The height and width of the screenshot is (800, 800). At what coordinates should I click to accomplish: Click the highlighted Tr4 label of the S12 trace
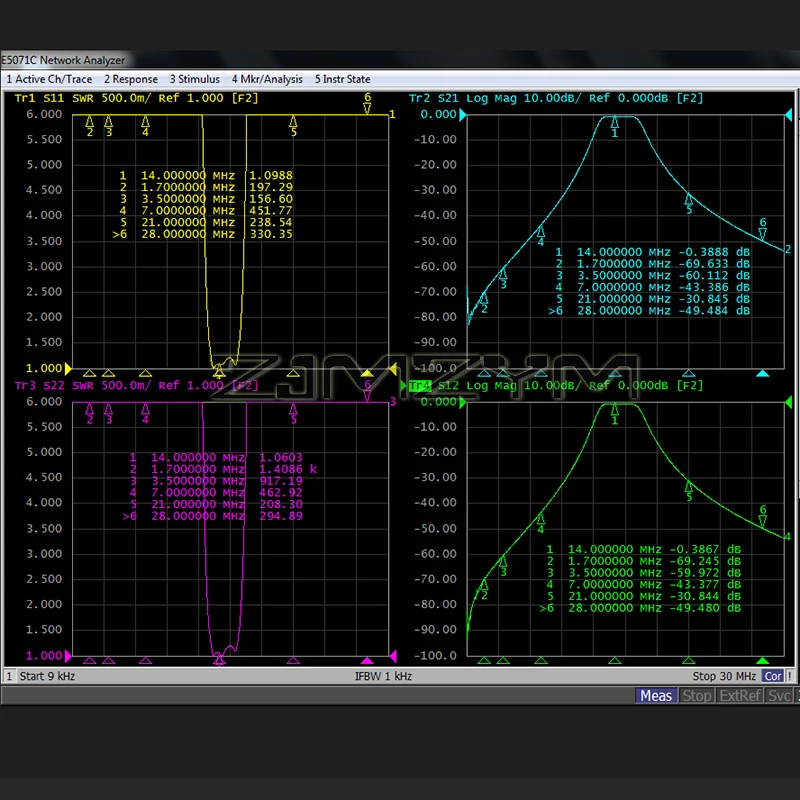pyautogui.click(x=420, y=386)
